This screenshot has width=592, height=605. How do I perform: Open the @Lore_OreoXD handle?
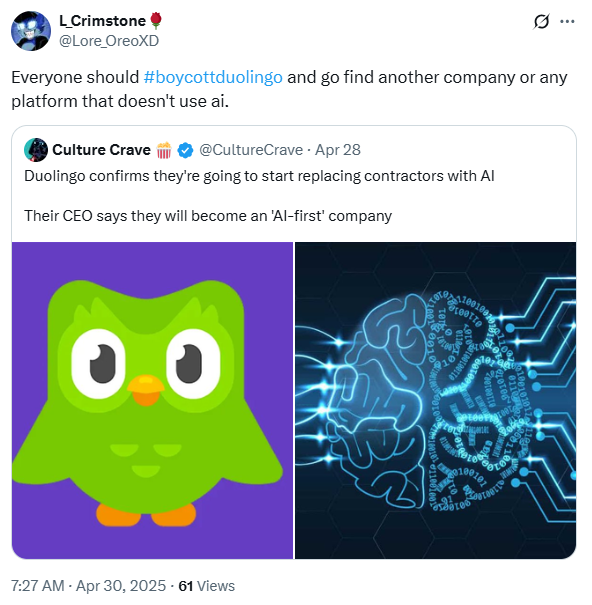(x=109, y=41)
